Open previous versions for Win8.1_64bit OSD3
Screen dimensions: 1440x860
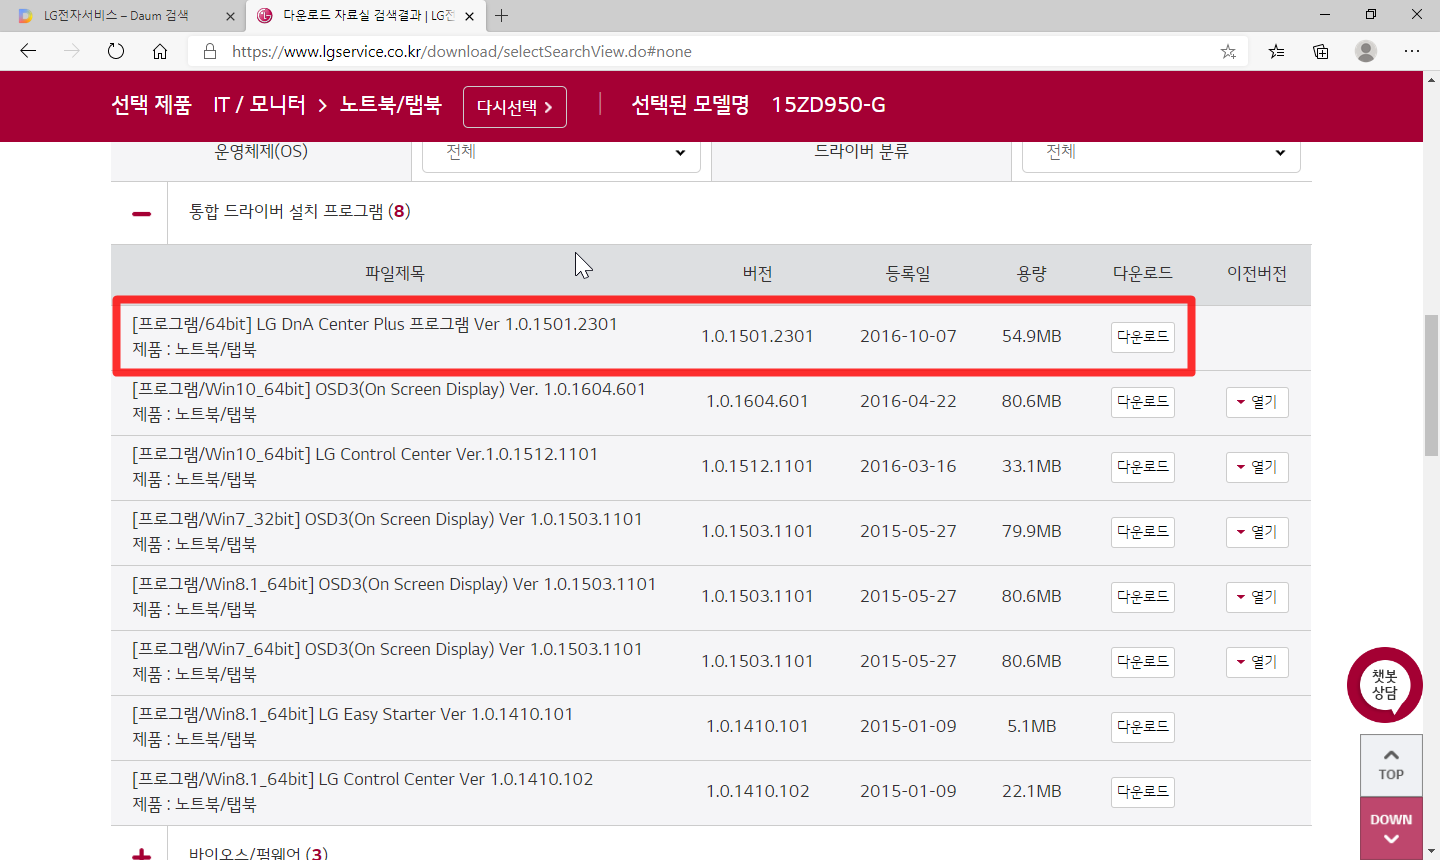[x=1257, y=597]
